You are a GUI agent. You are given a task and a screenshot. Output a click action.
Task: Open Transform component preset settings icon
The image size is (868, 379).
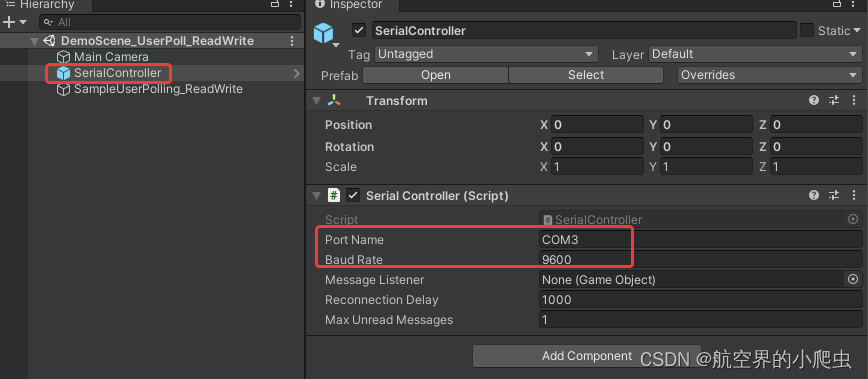pyautogui.click(x=834, y=100)
